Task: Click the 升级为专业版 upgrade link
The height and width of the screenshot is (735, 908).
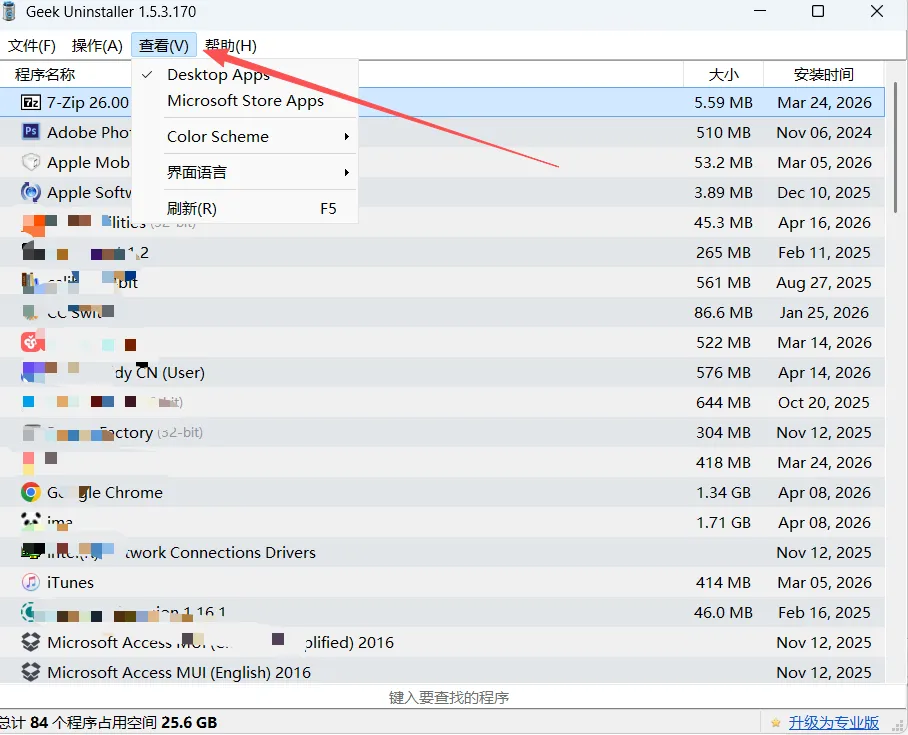Action: [x=833, y=722]
